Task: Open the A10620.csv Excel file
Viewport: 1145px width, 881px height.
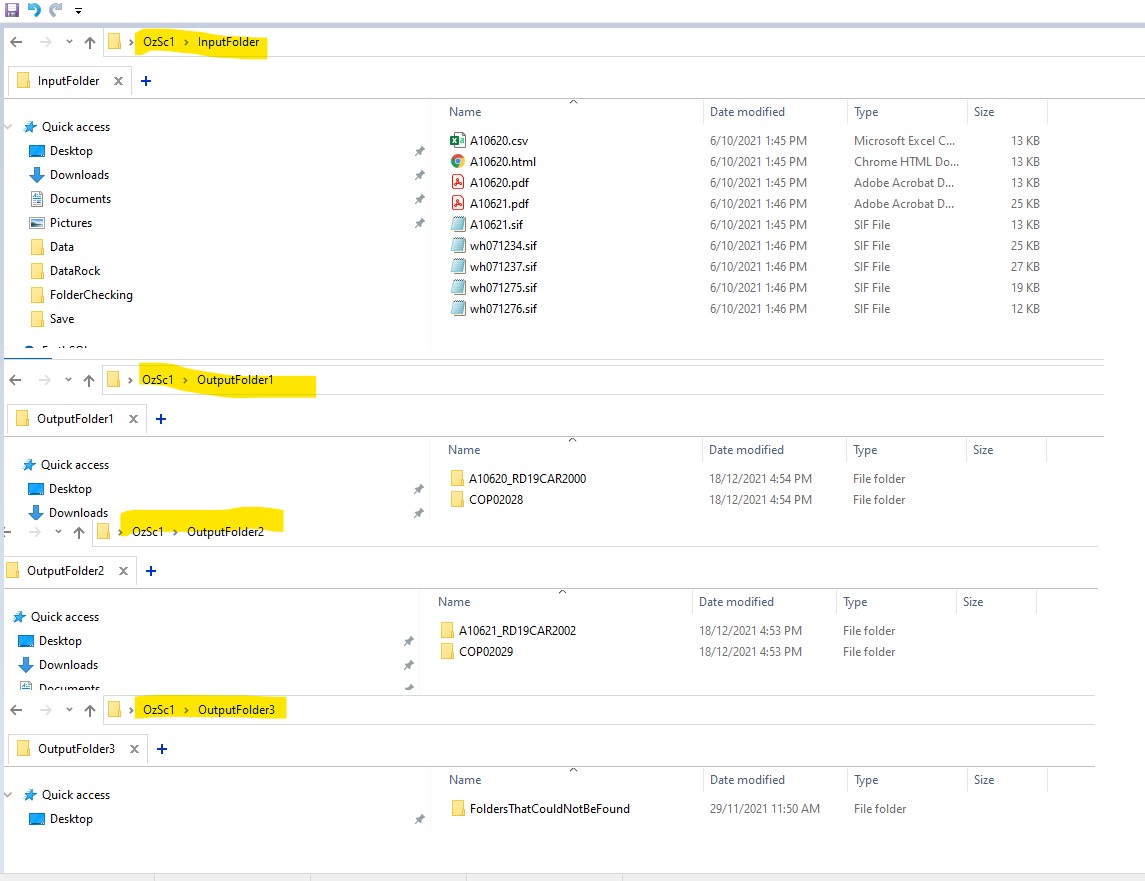Action: click(498, 141)
